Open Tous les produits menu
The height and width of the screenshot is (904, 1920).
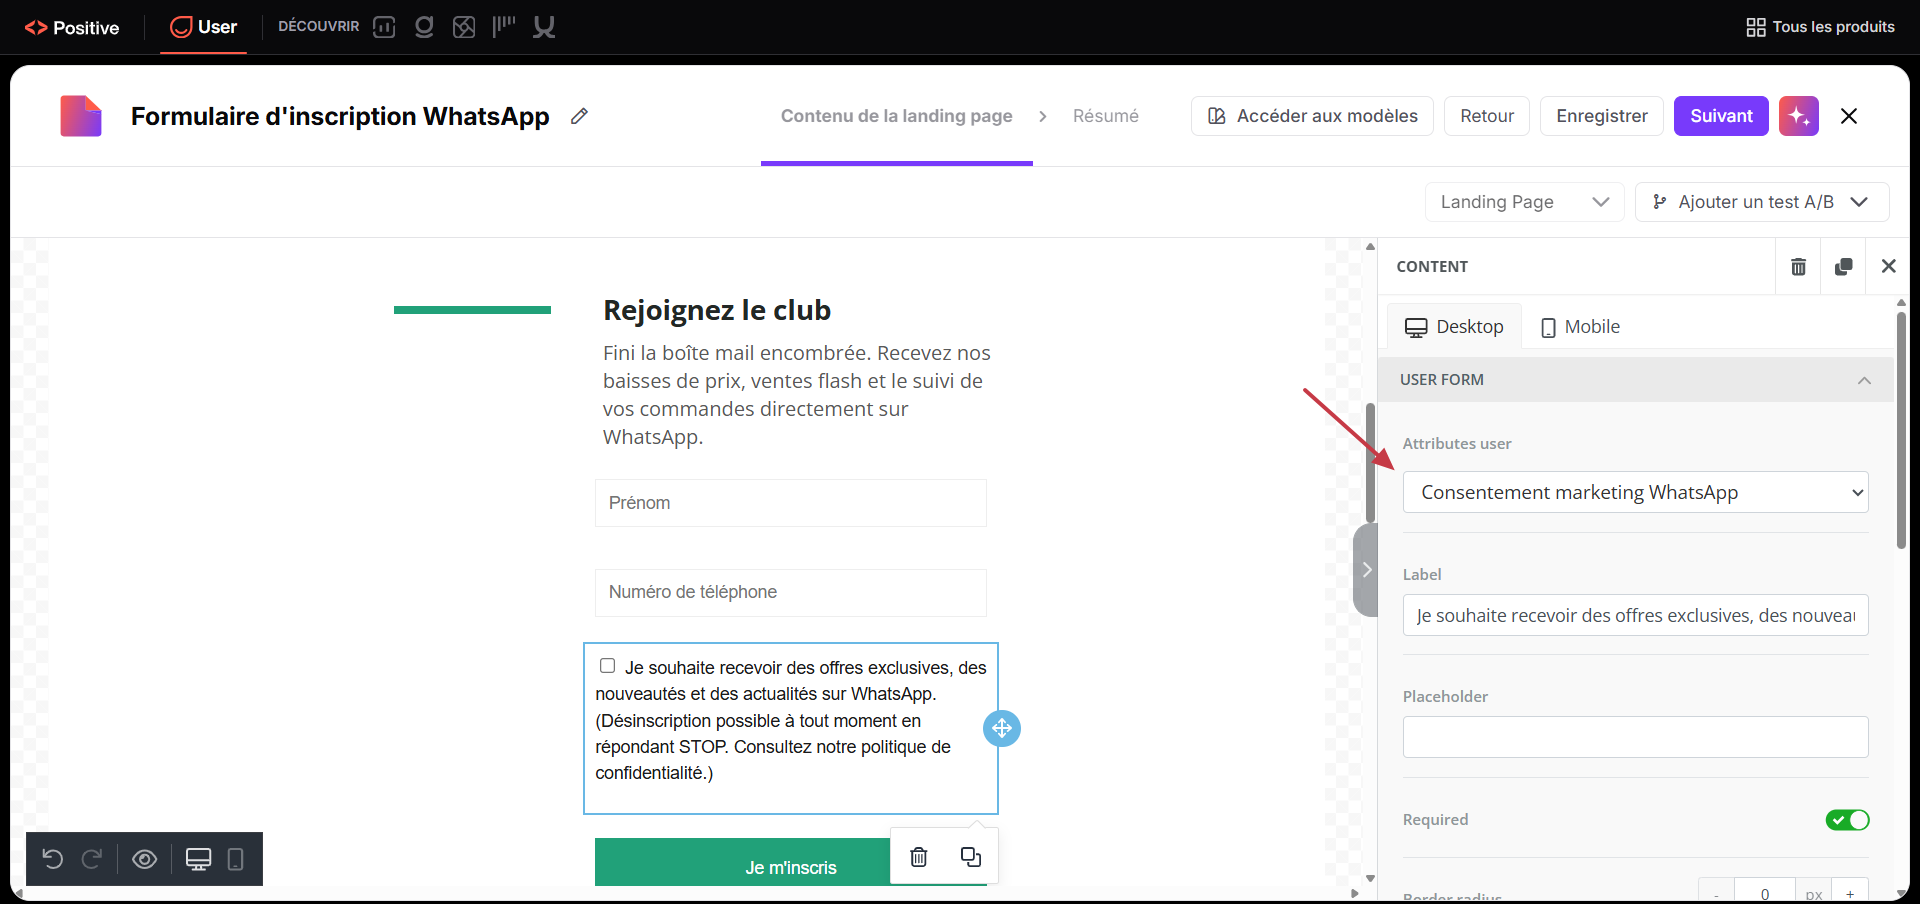coord(1820,27)
